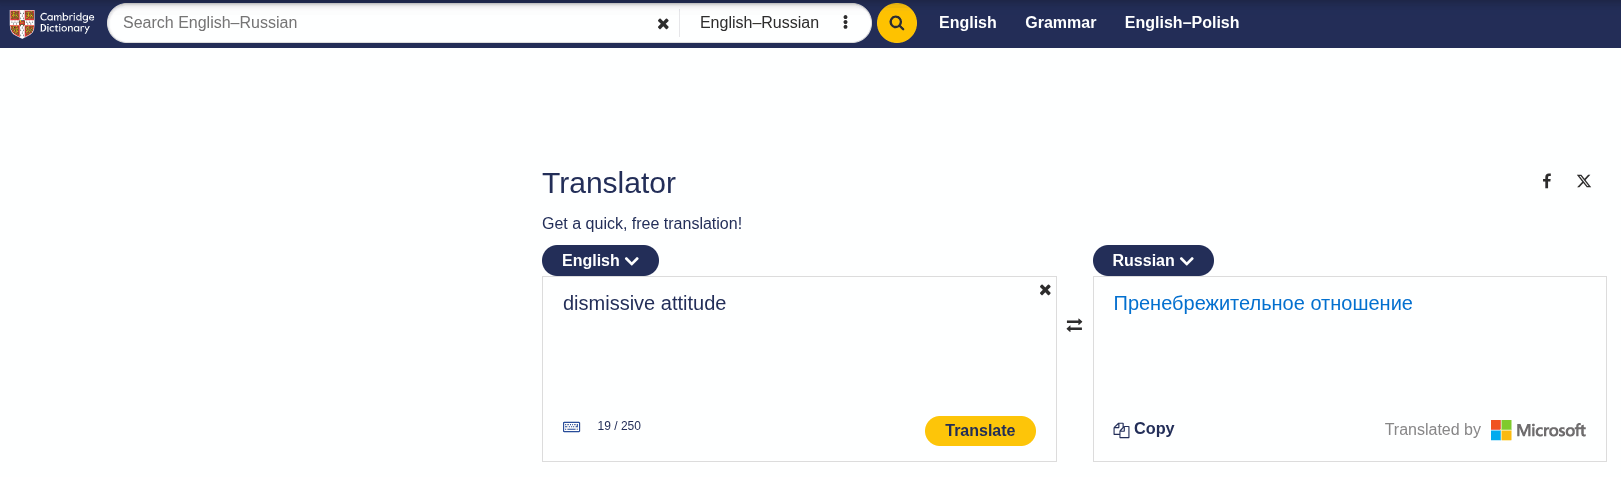Open the English–Polish menu item
Image resolution: width=1621 pixels, height=477 pixels.
pyautogui.click(x=1182, y=23)
